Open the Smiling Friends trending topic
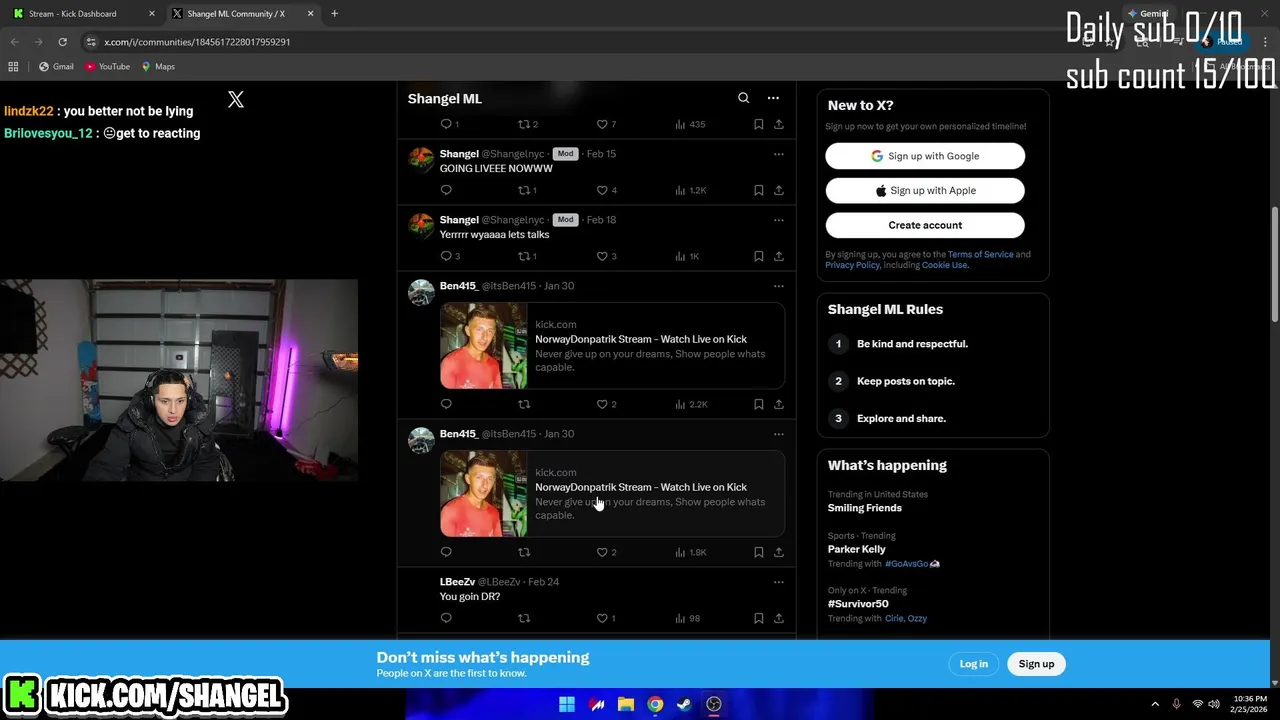 864,508
